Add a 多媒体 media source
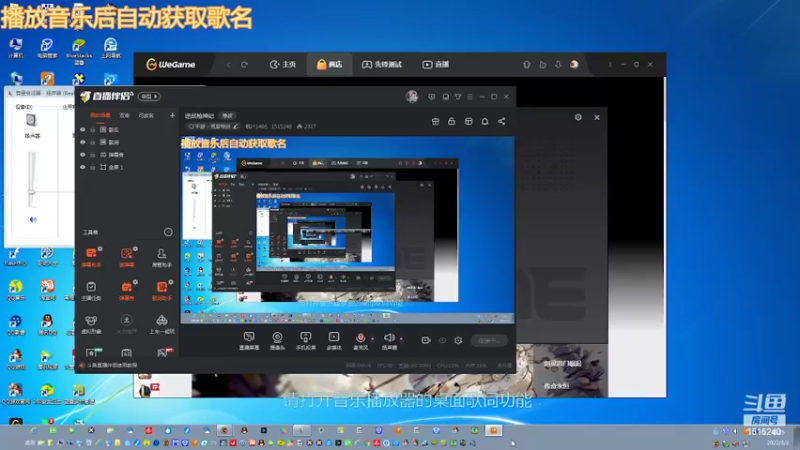This screenshot has width=800, height=450. coord(334,341)
